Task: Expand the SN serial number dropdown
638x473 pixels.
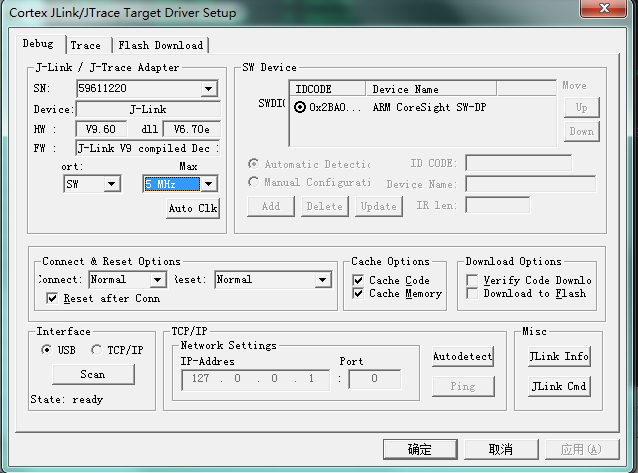Action: click(x=208, y=89)
